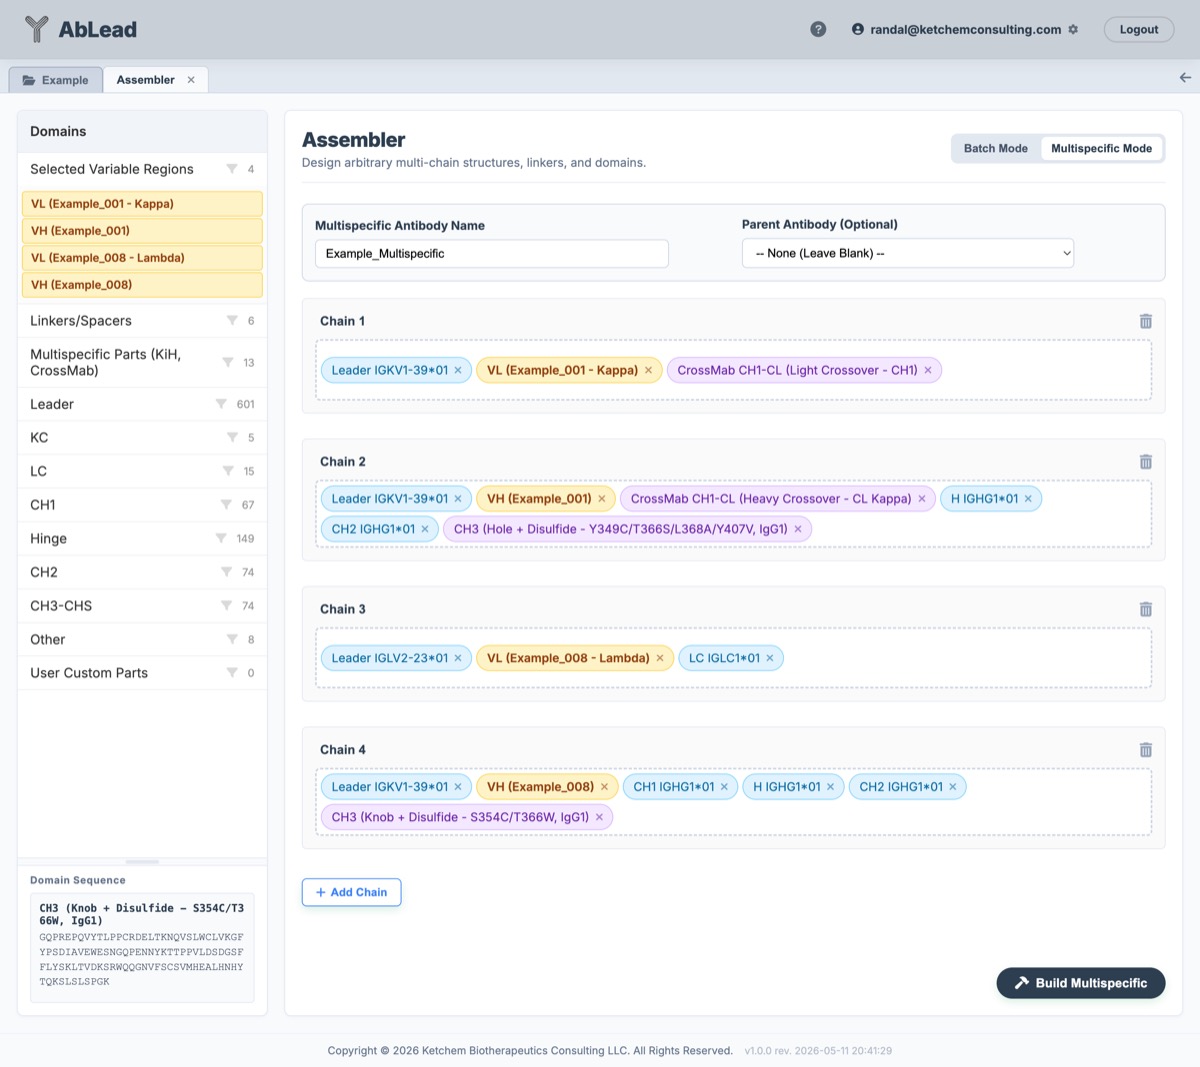Switch to the Example tab
This screenshot has width=1200, height=1067.
click(56, 80)
